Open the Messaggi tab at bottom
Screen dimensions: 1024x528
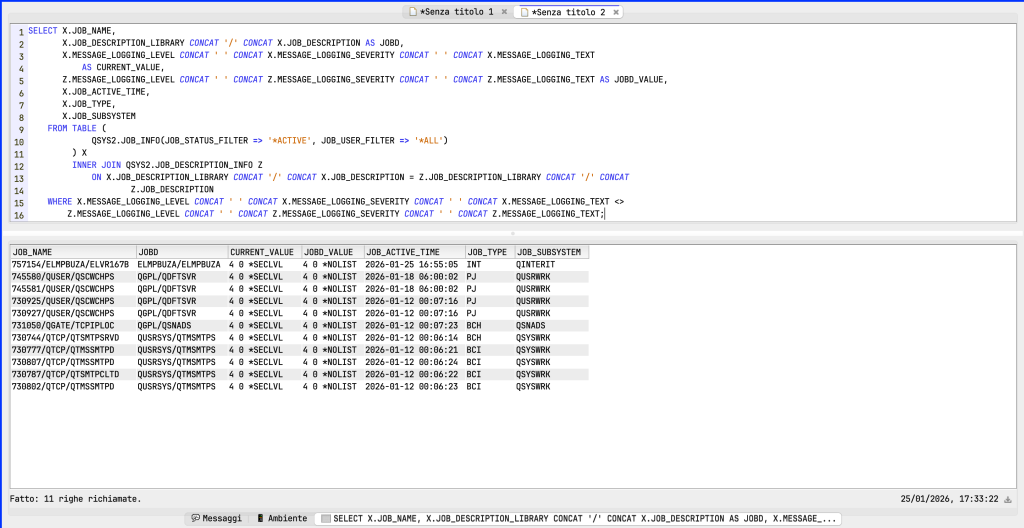tap(216, 518)
